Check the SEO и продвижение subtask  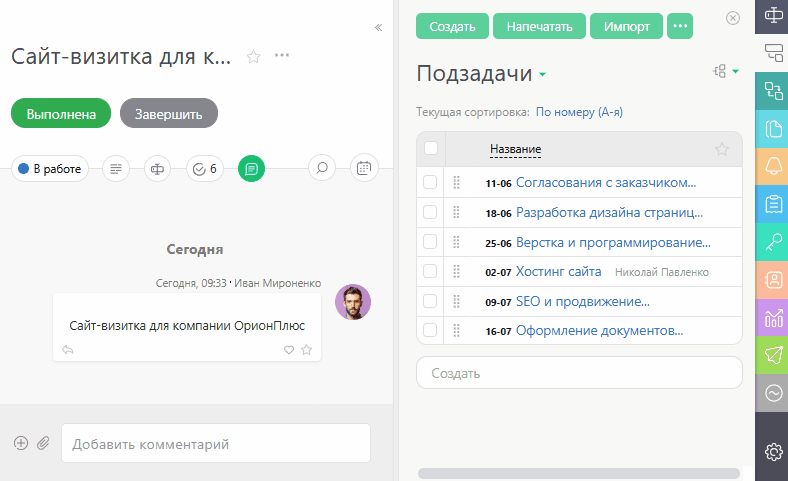pyautogui.click(x=430, y=301)
